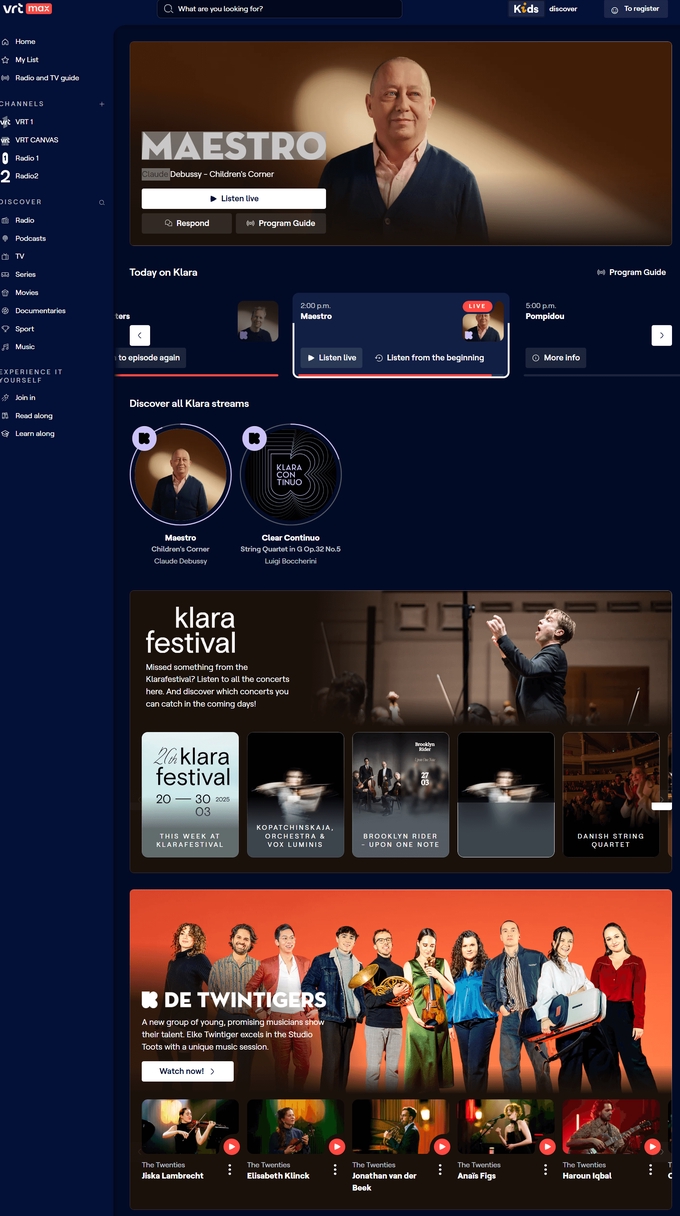Screen dimensions: 680x1216
Task: Open the Clear Continuo stream circle
Action: pyautogui.click(x=290, y=475)
